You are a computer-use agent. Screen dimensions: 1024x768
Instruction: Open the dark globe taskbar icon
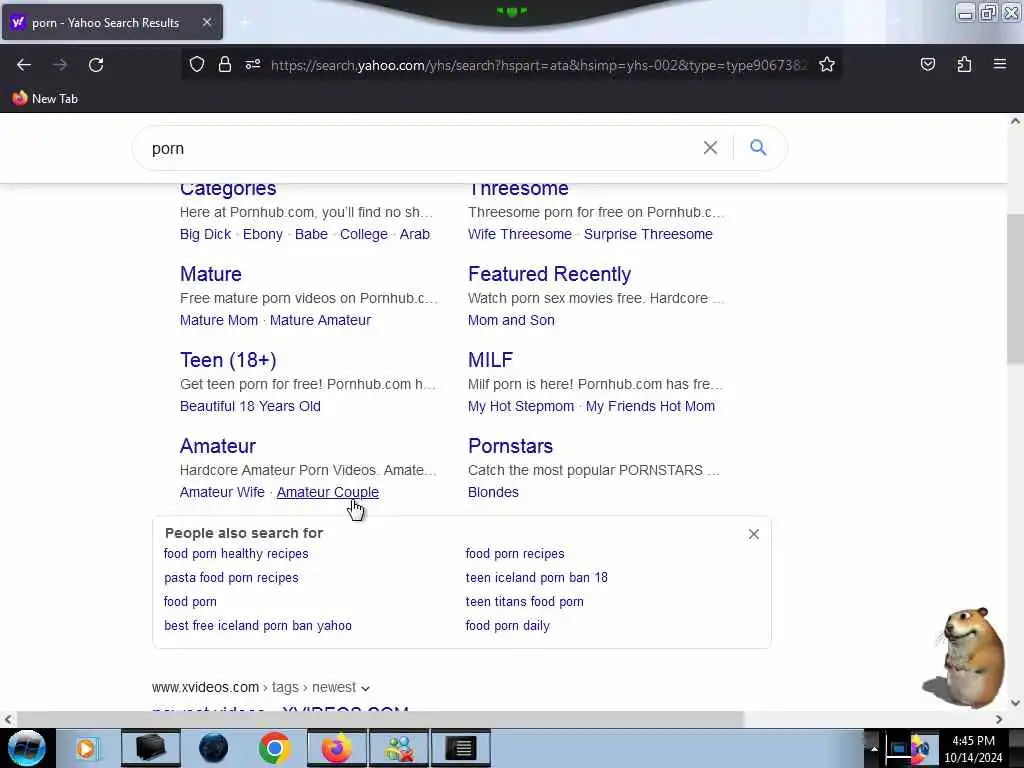(213, 748)
